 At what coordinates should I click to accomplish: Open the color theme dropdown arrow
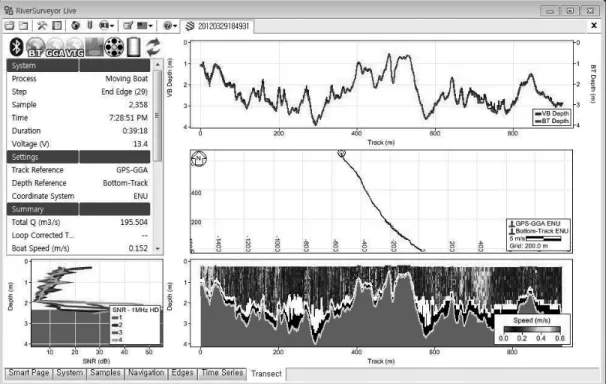coord(150,26)
